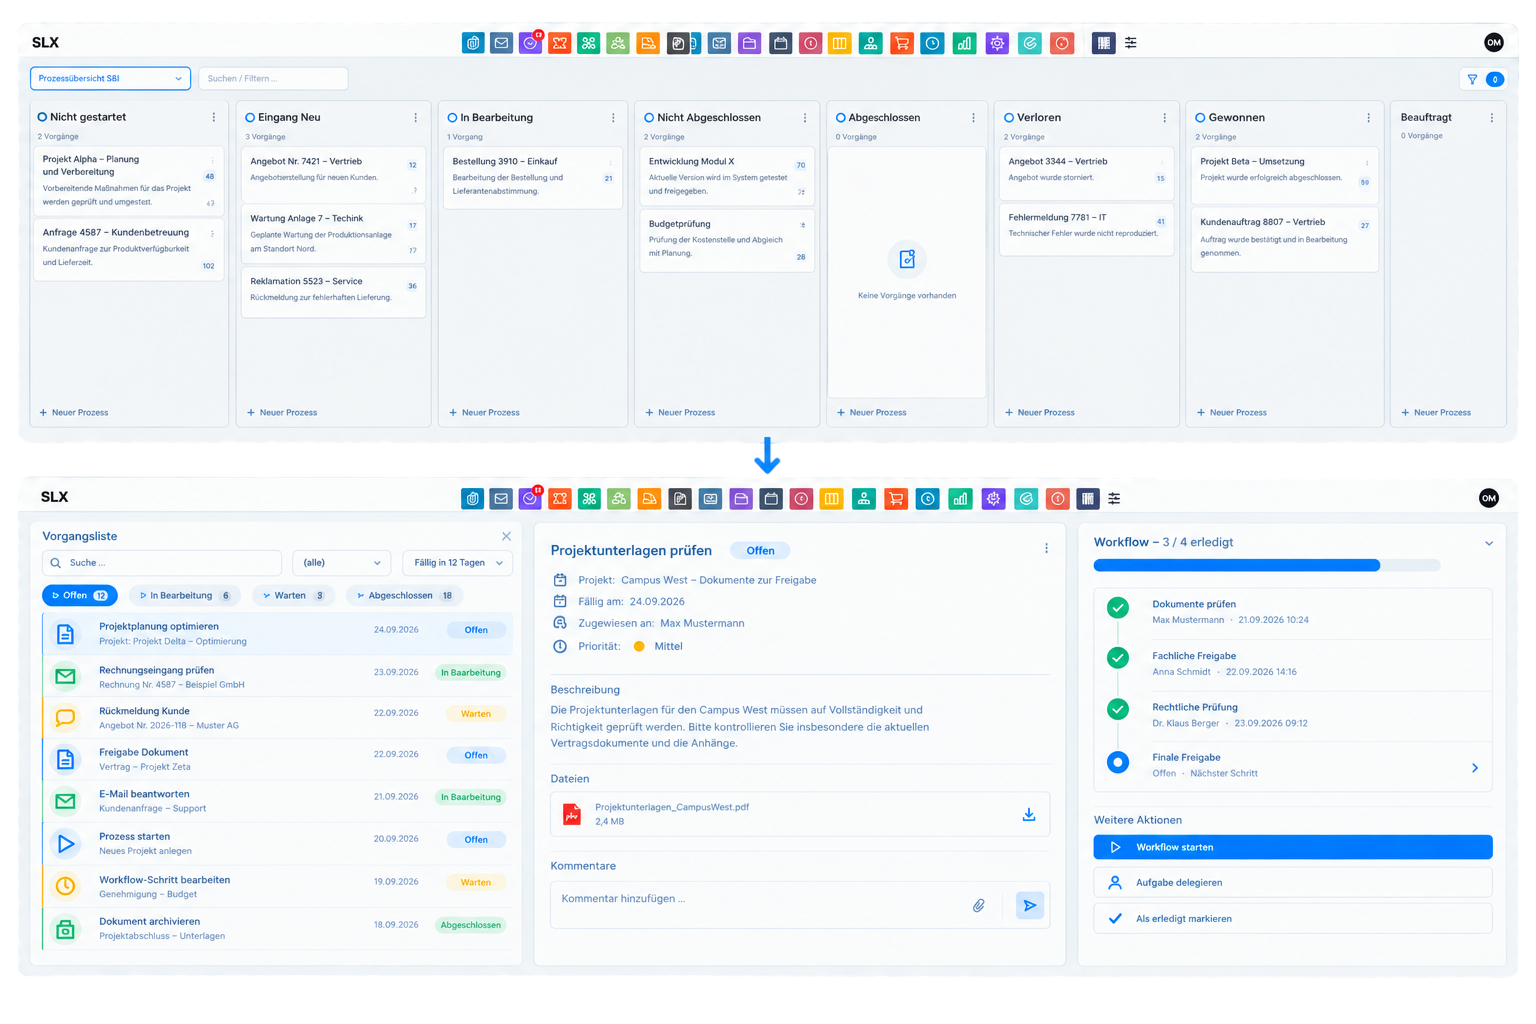Focus the Suchen / Filtern field
Image resolution: width=1536 pixels, height=1024 pixels.
coord(273,78)
